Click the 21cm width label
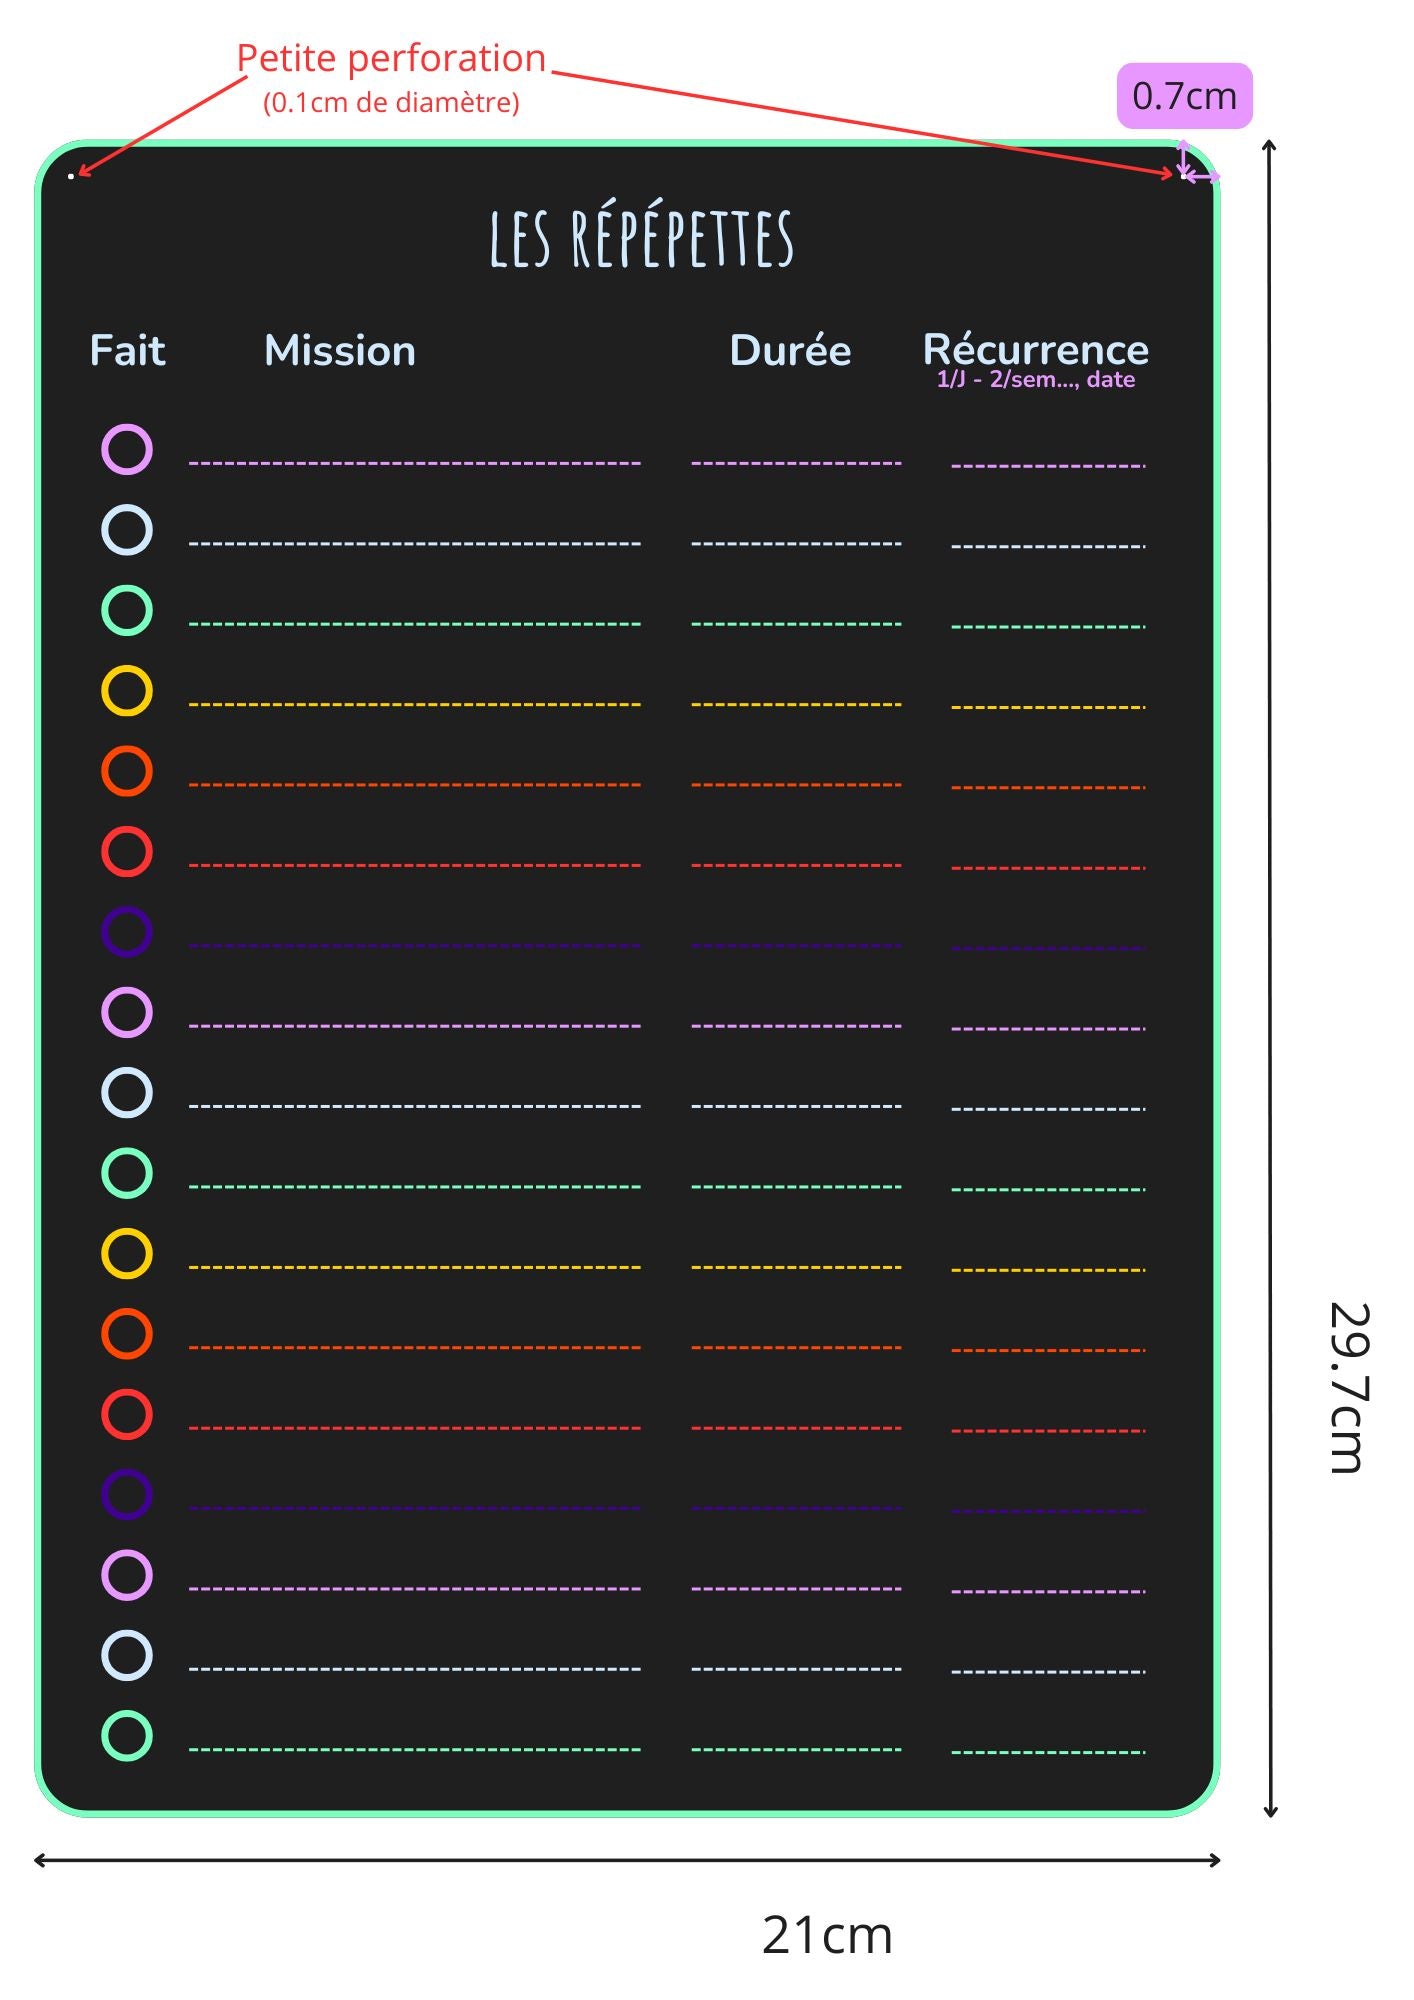This screenshot has width=1414, height=2000. point(826,1935)
